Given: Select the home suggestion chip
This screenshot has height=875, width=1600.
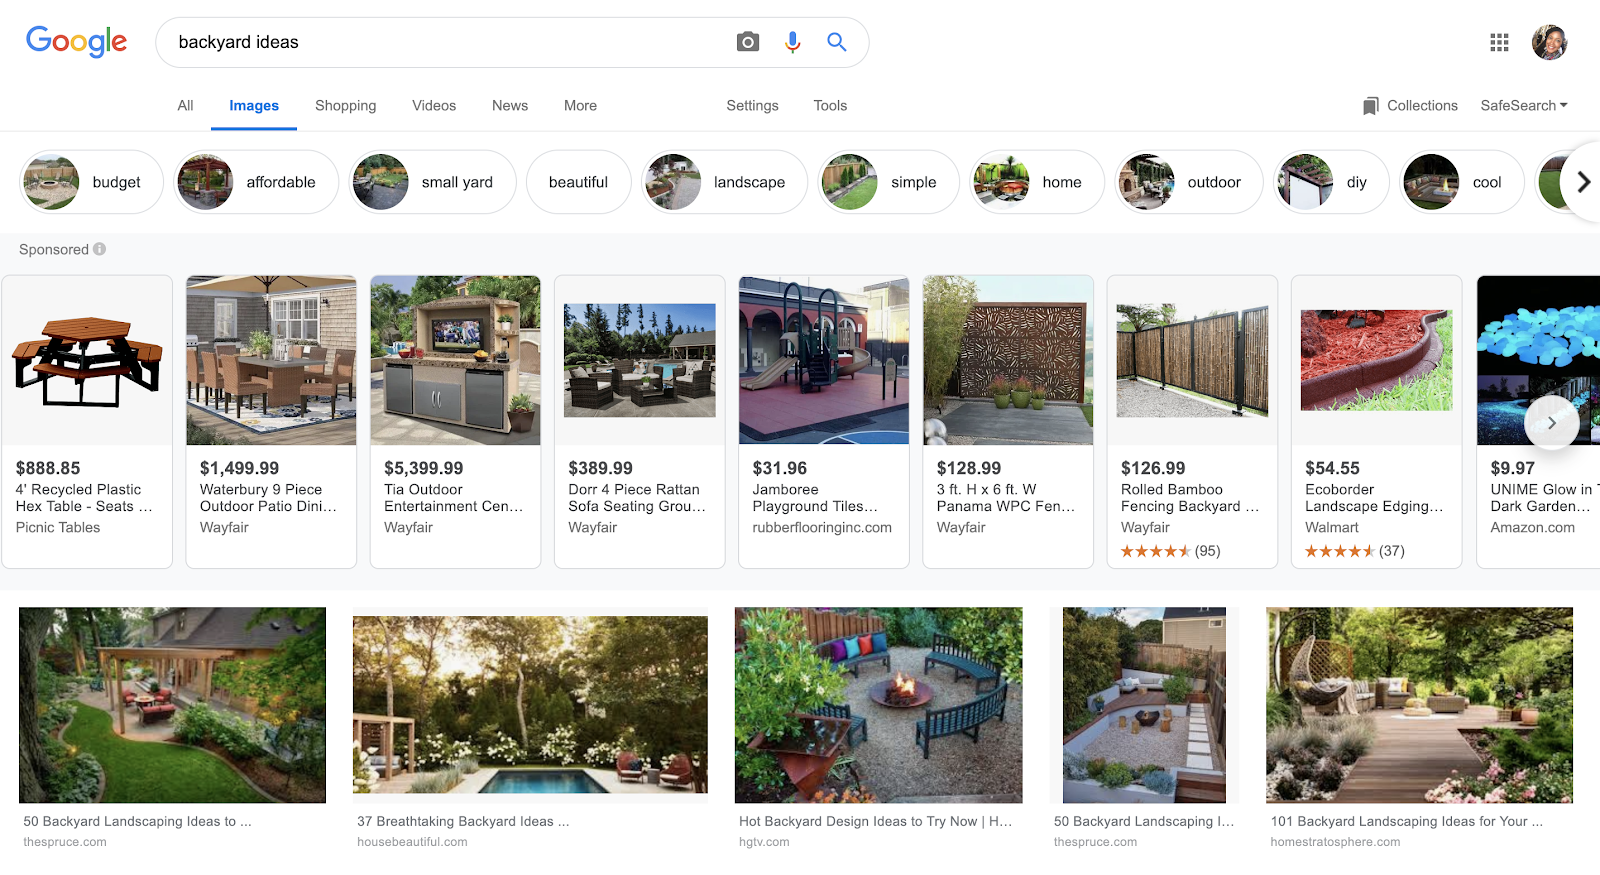Looking at the screenshot, I should 1037,182.
